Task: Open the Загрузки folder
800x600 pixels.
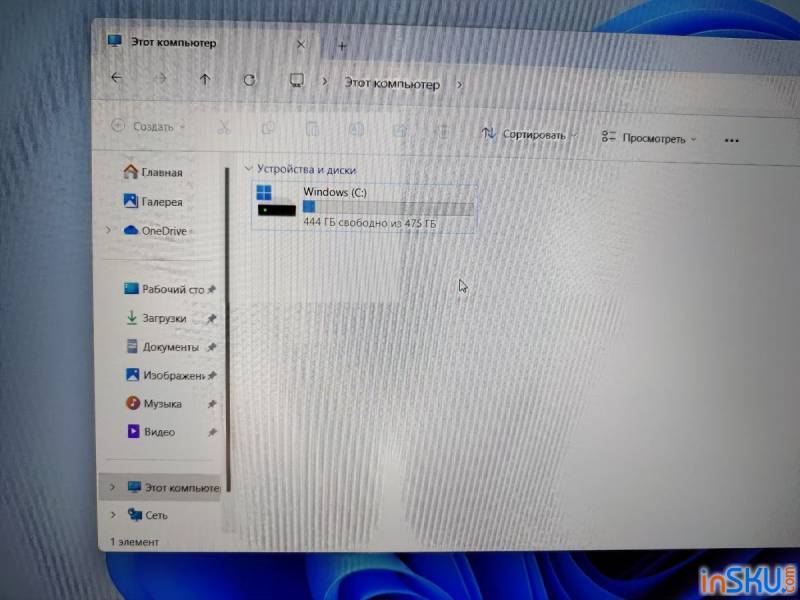Action: click(x=156, y=318)
